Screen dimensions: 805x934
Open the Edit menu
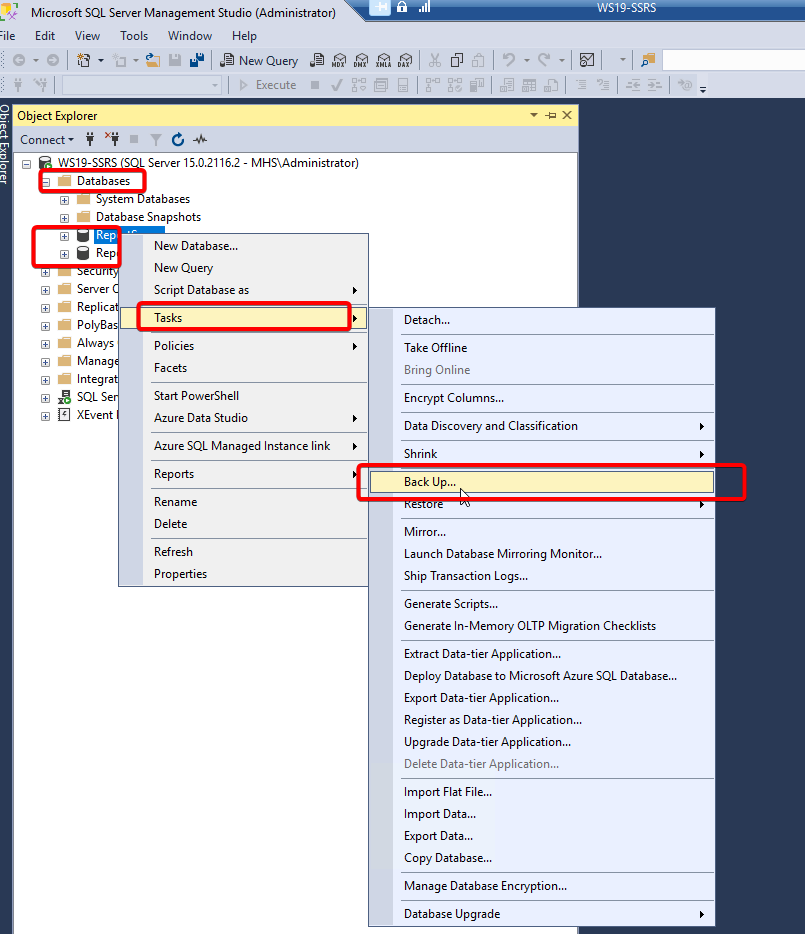tap(45, 36)
